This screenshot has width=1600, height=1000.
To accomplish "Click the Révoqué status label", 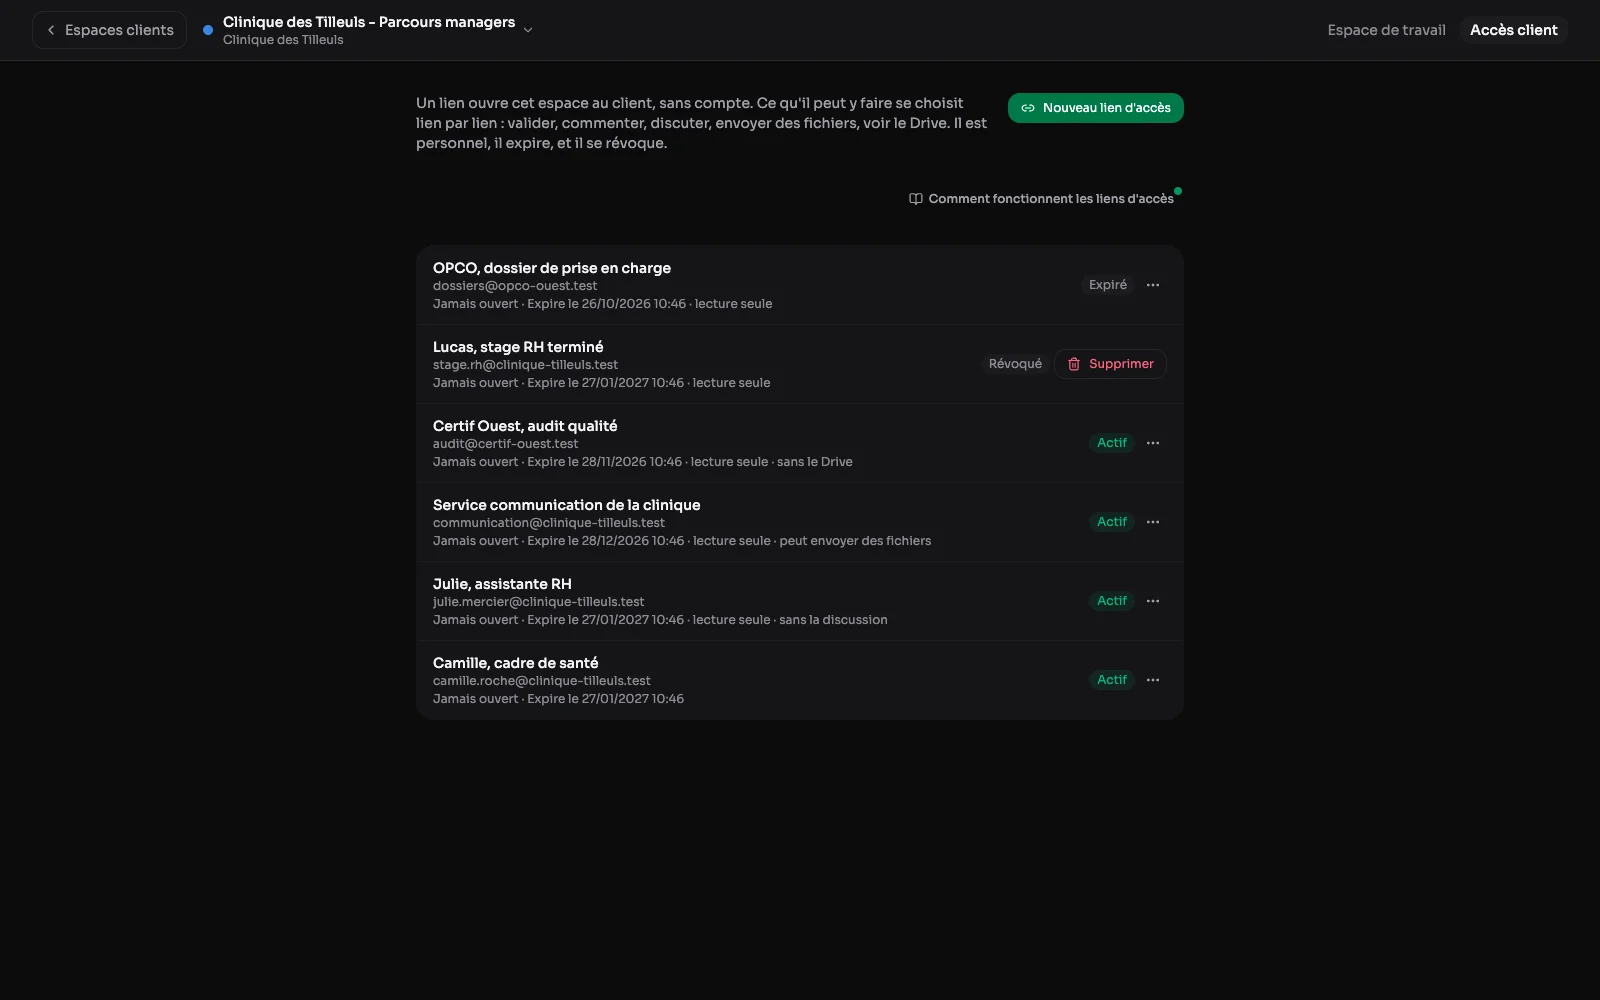I will coord(1015,364).
